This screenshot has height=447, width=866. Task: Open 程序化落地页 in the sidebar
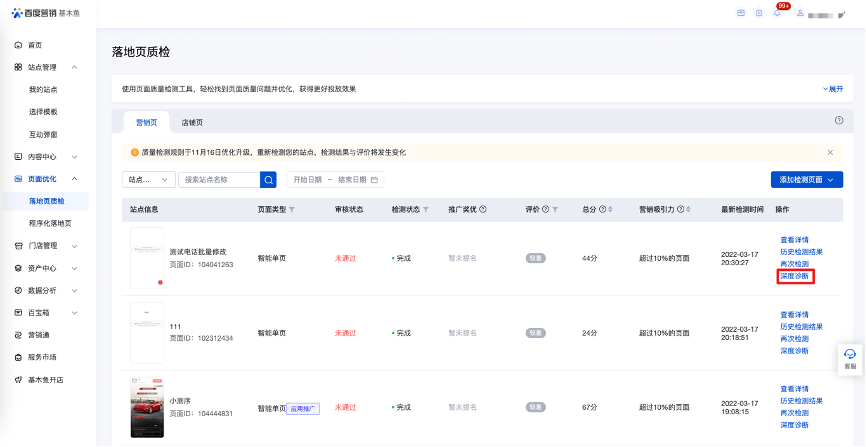coord(50,223)
